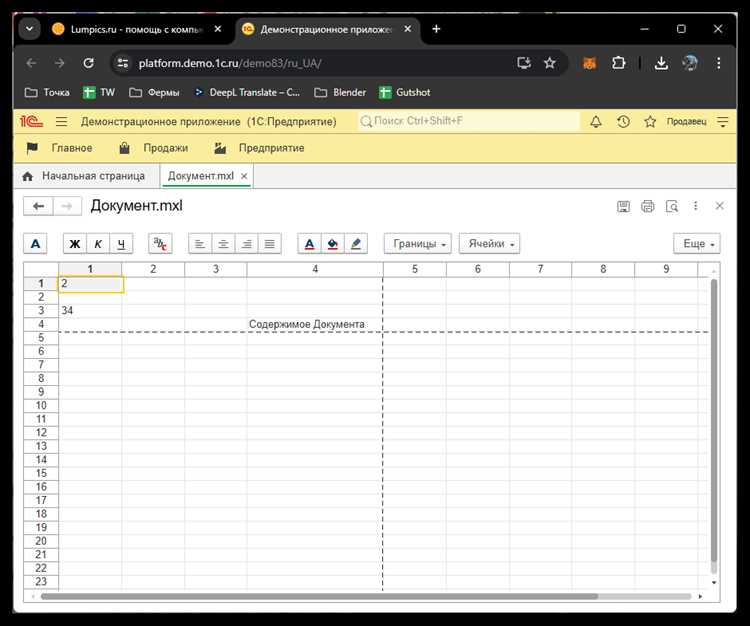Switch to Начальная страница tab

pos(84,176)
